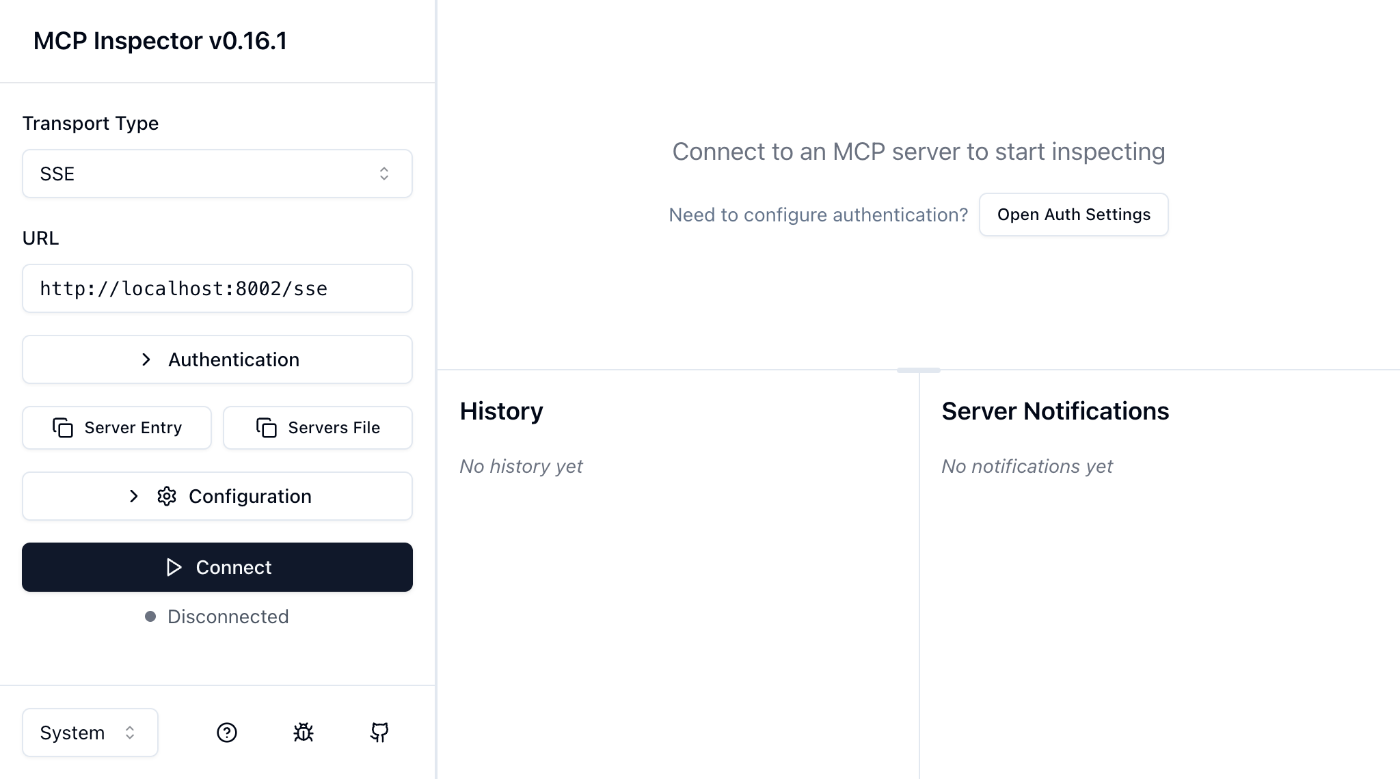
Task: Click the Transport Type label
Action: (x=91, y=123)
